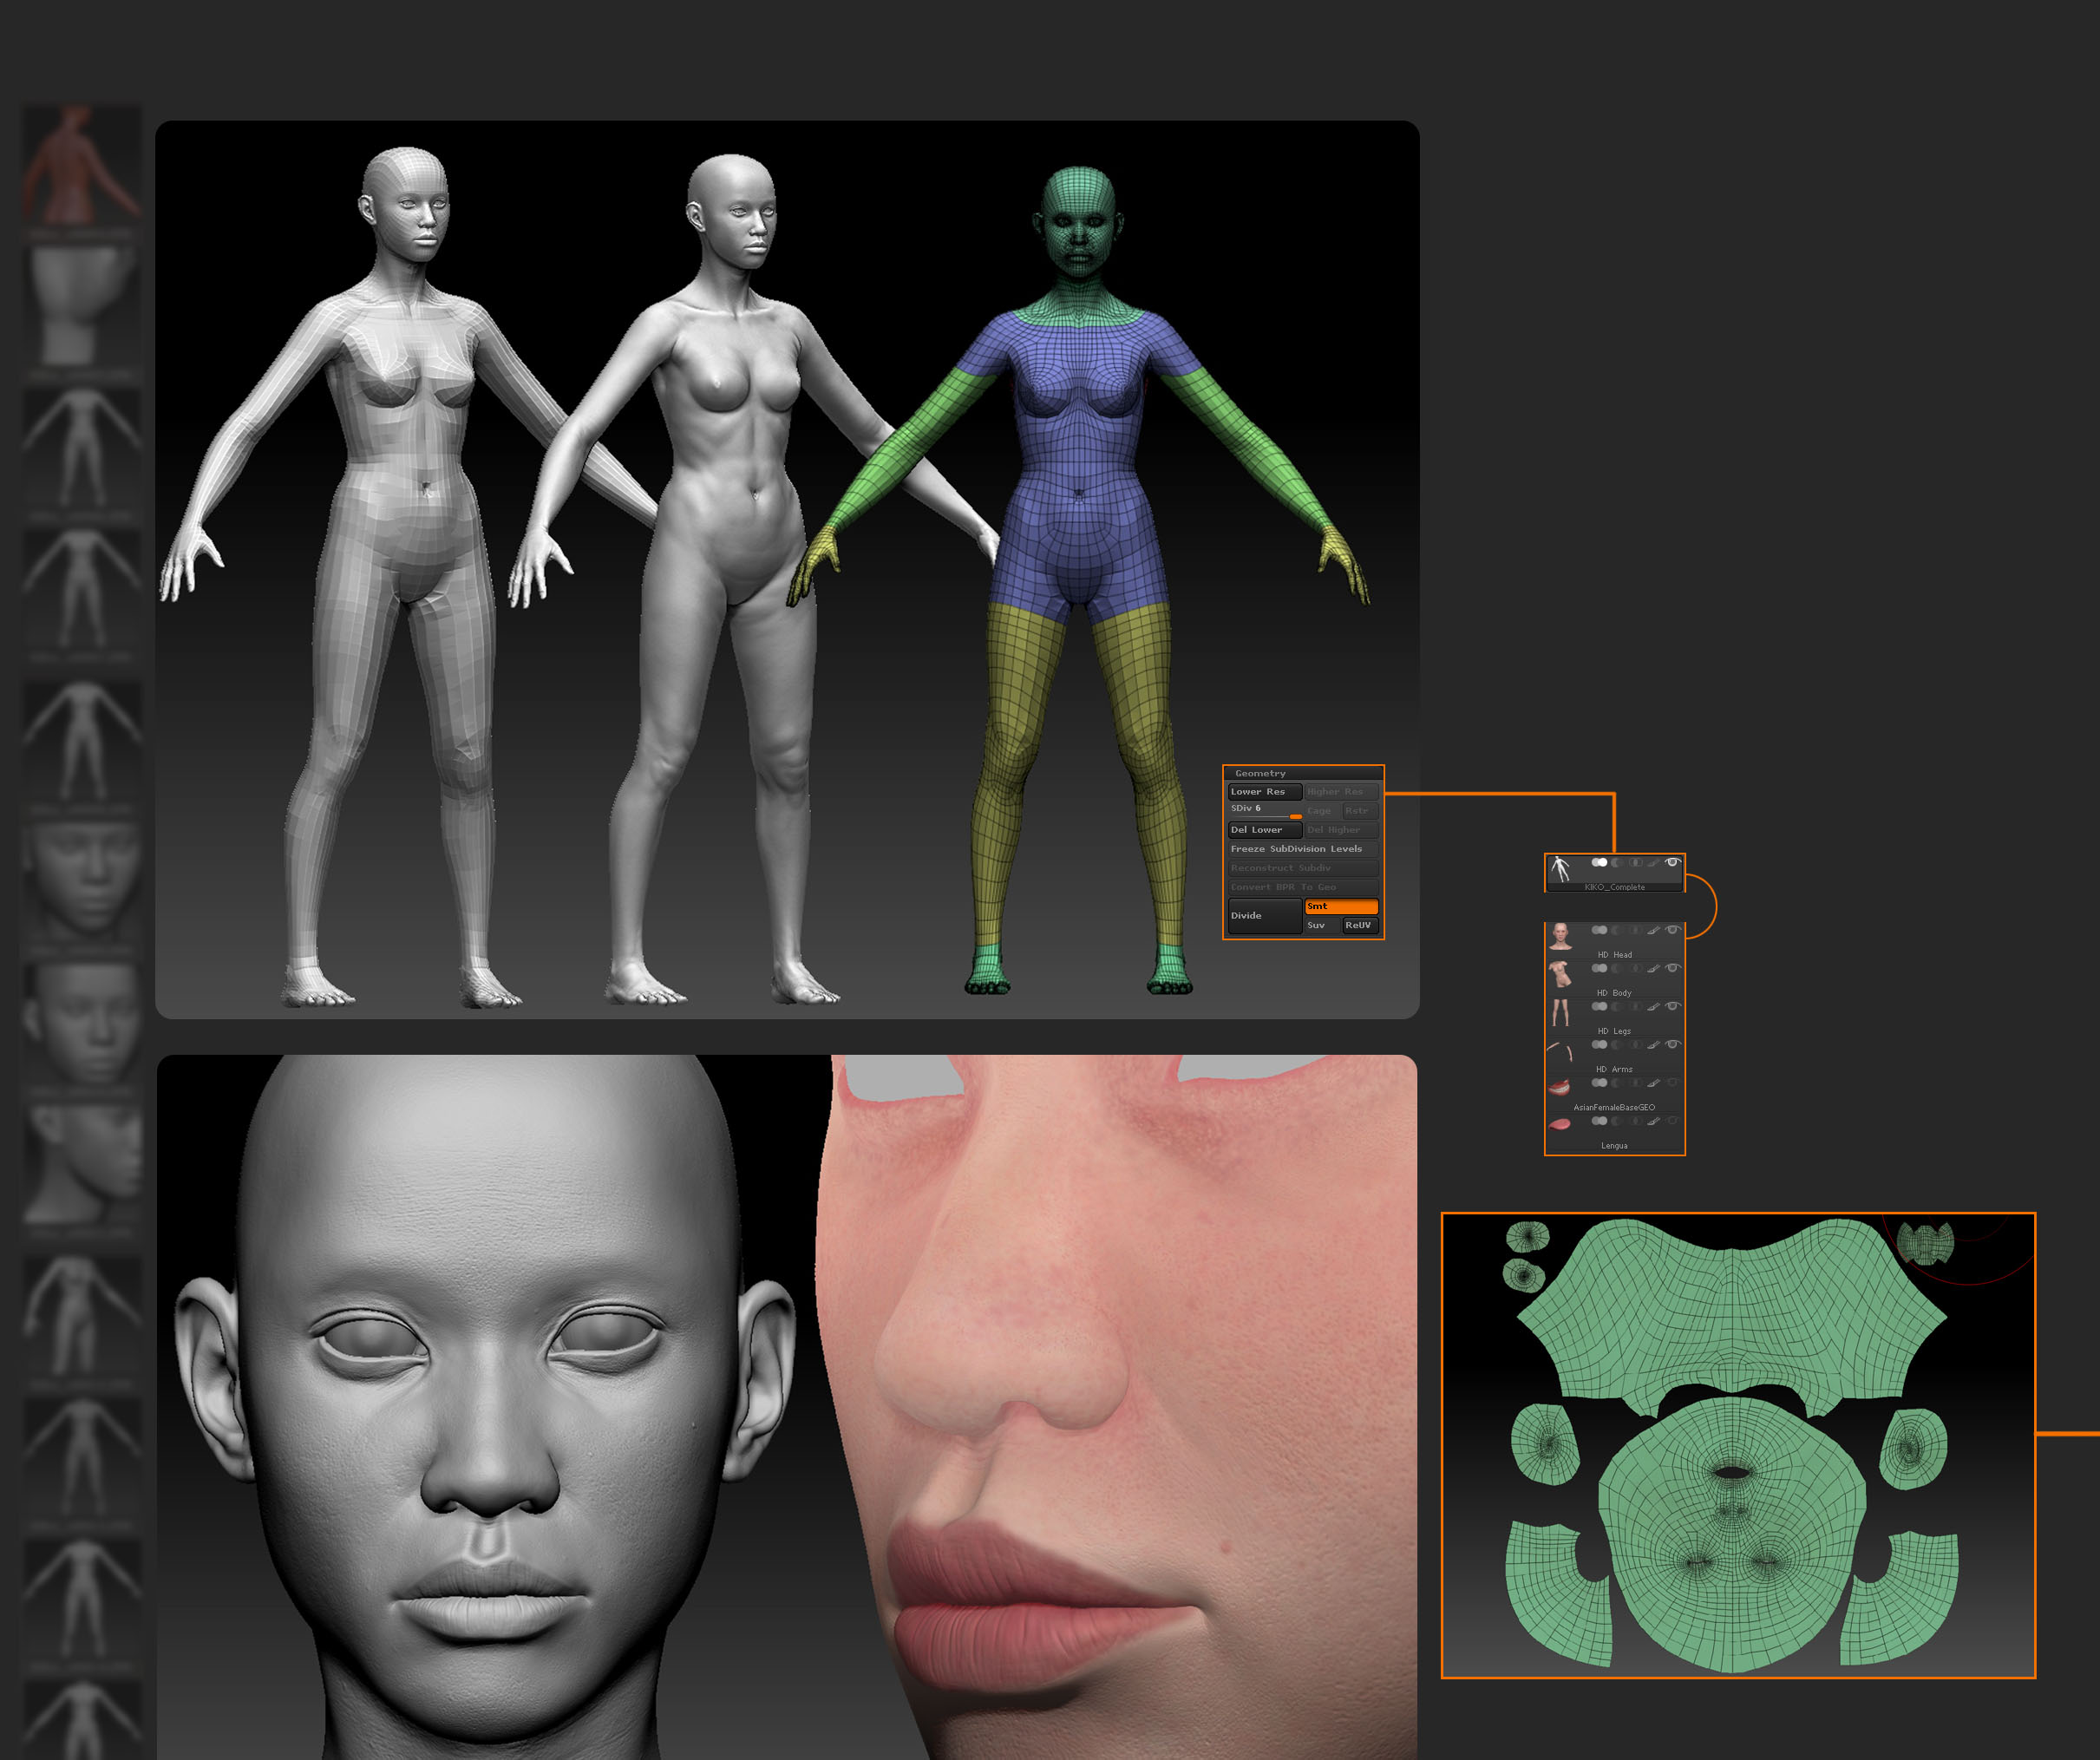Click the green UV layout image

click(x=1738, y=1445)
